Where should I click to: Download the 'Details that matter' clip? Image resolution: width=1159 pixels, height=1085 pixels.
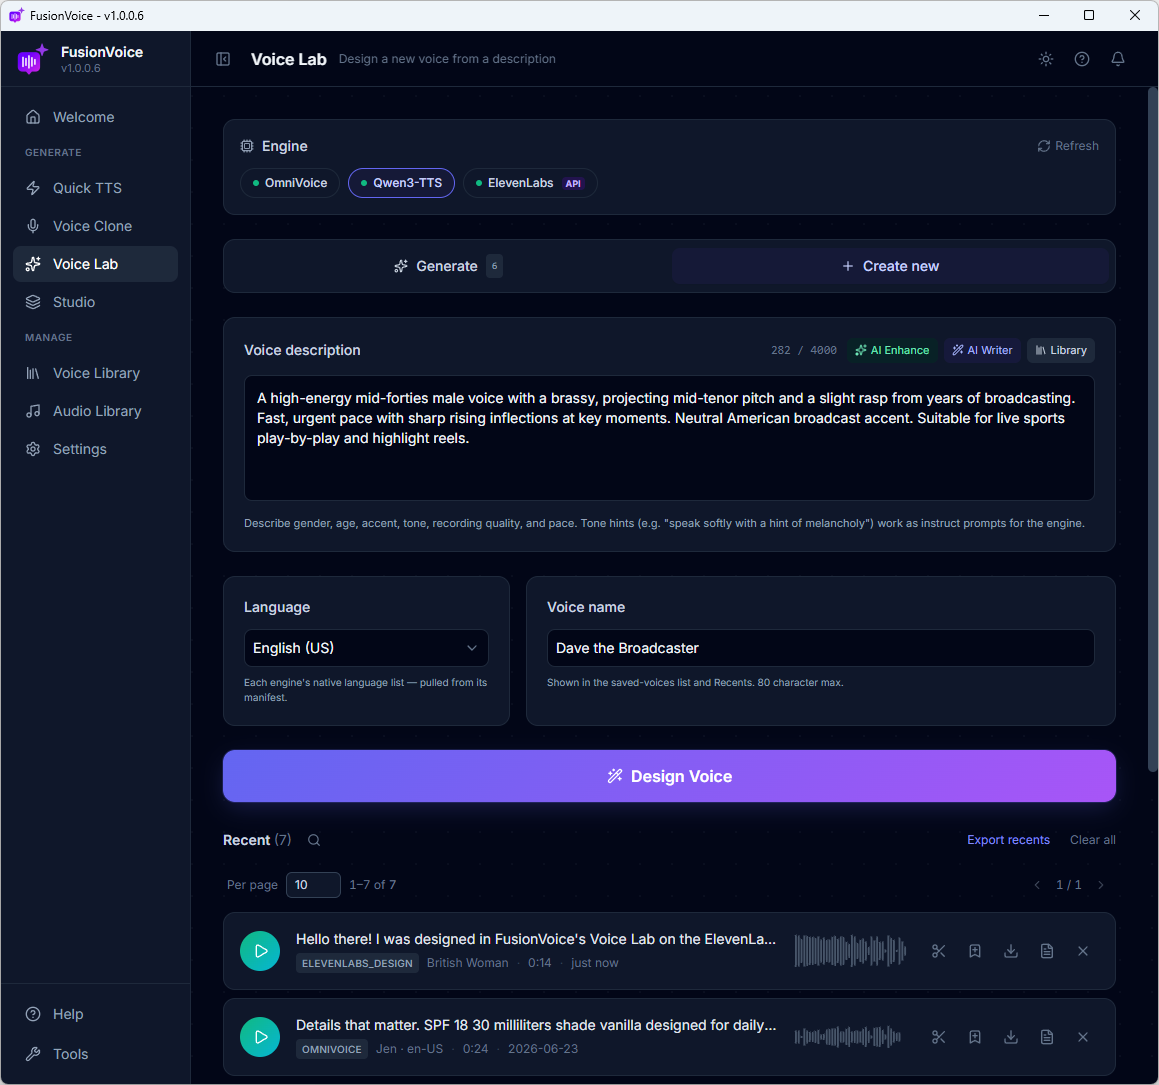(1010, 1037)
